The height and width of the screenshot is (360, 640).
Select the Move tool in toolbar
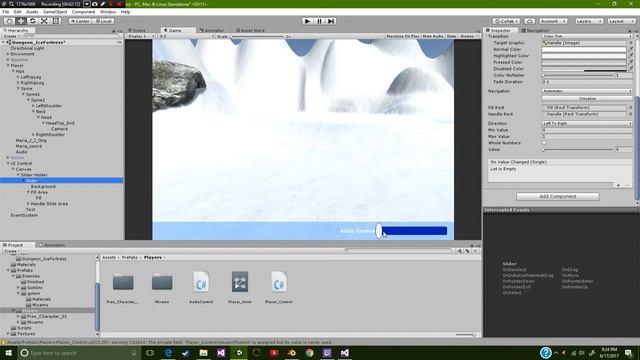tap(21, 21)
